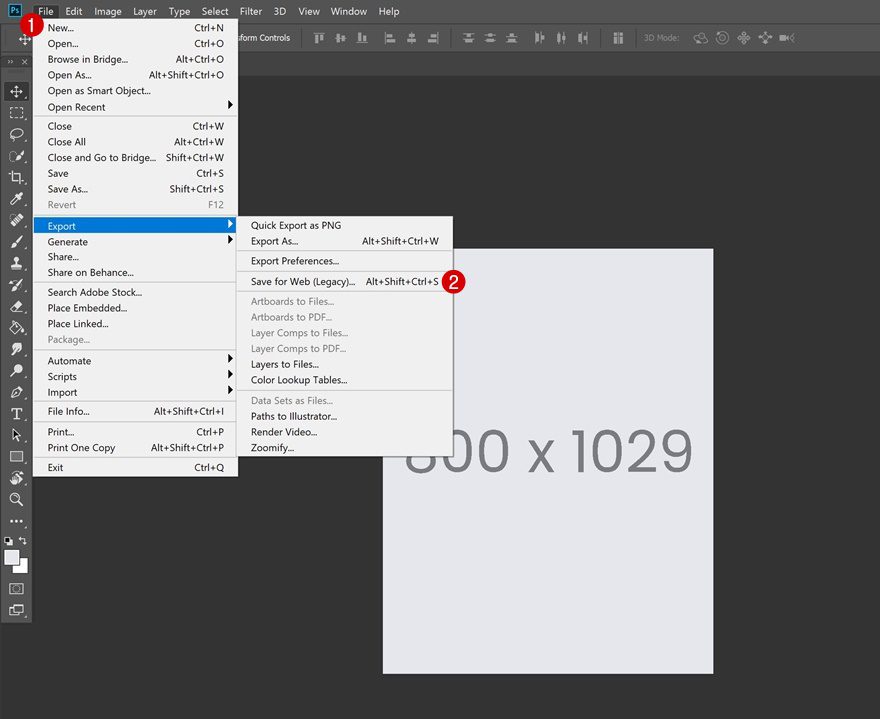Open the Window menu
The height and width of the screenshot is (719, 880).
[348, 11]
